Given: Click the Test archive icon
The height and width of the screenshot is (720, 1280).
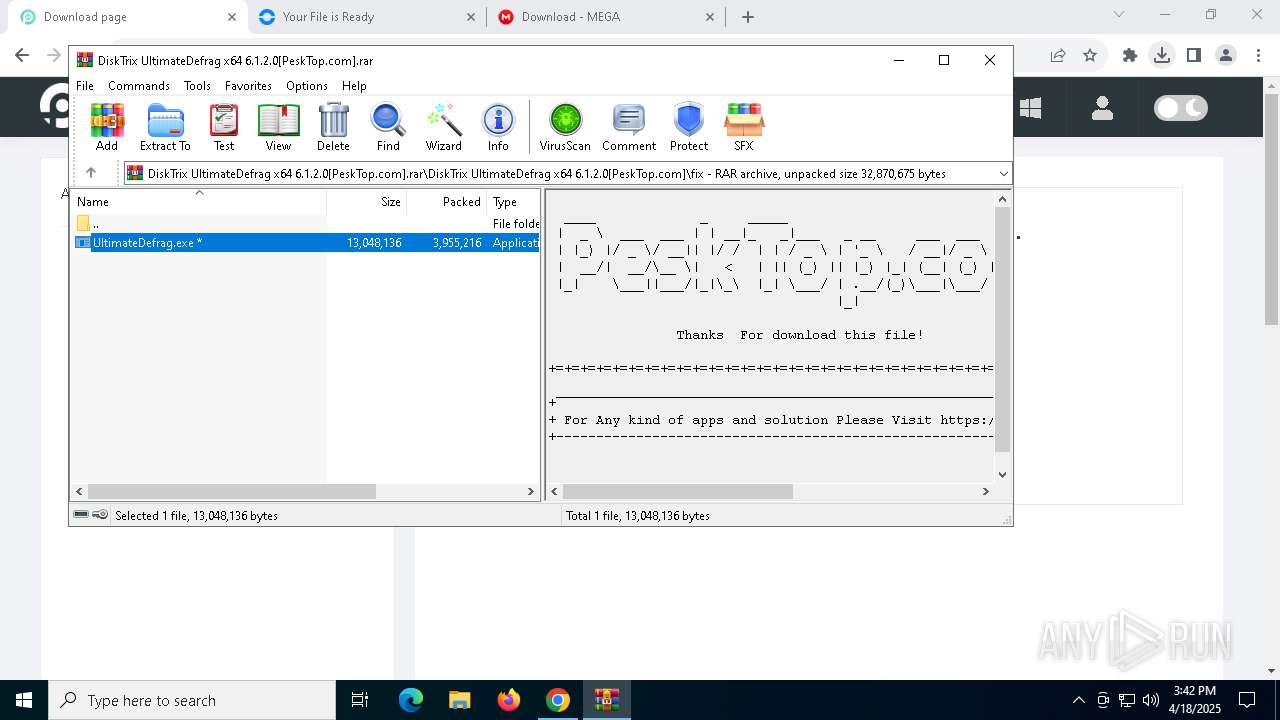Looking at the screenshot, I should [224, 127].
